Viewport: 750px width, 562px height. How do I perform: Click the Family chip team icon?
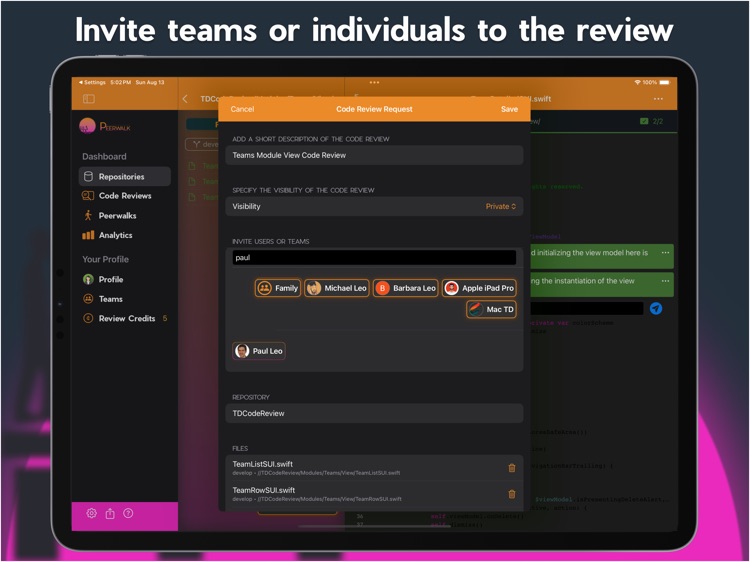tap(265, 288)
